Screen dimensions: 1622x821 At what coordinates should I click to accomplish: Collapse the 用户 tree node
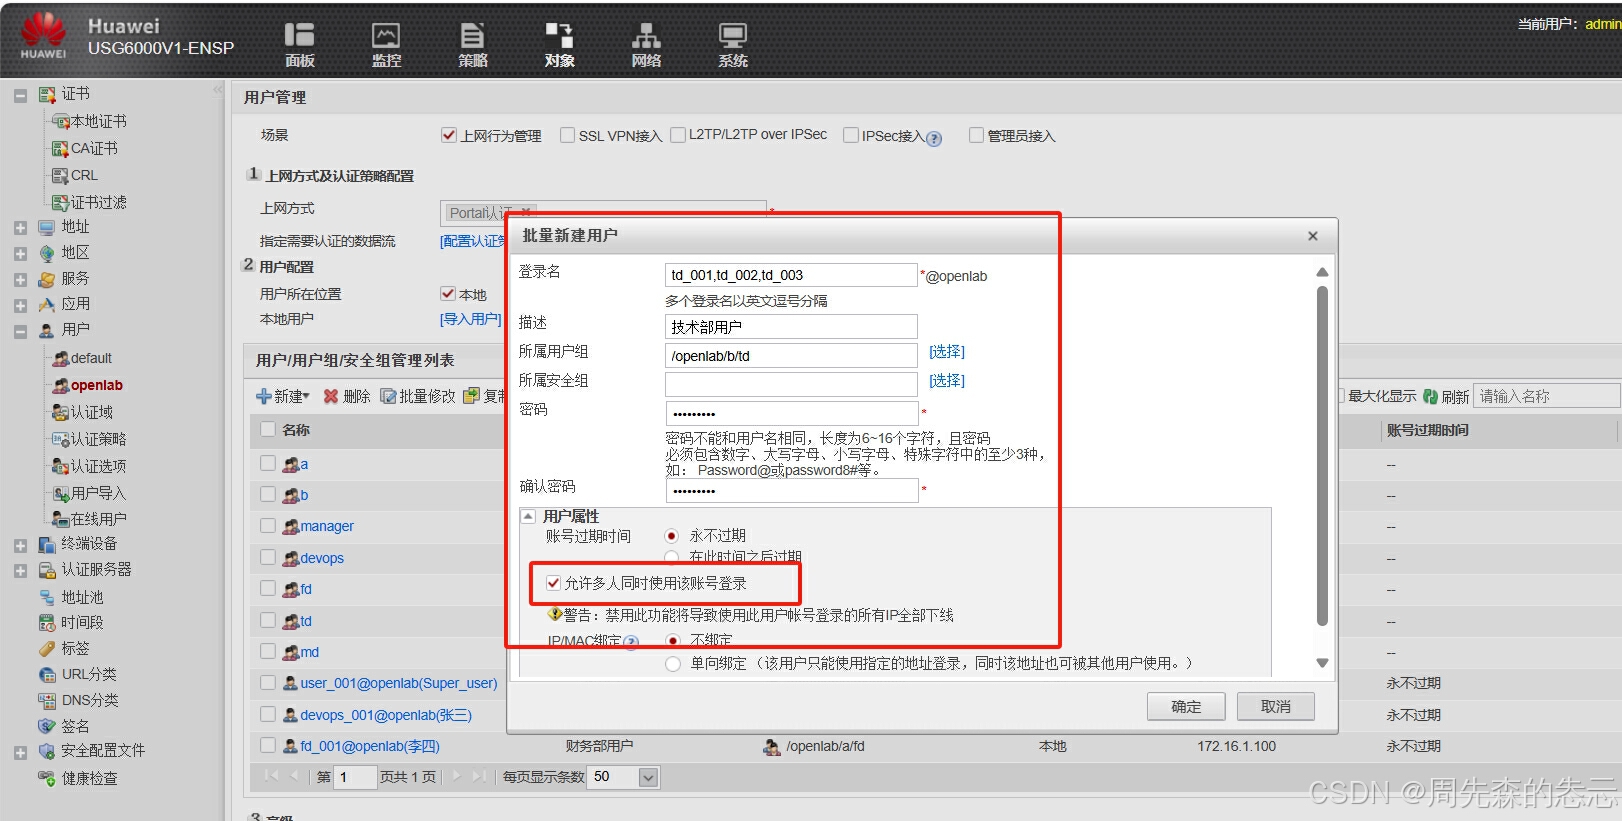[x=20, y=331]
